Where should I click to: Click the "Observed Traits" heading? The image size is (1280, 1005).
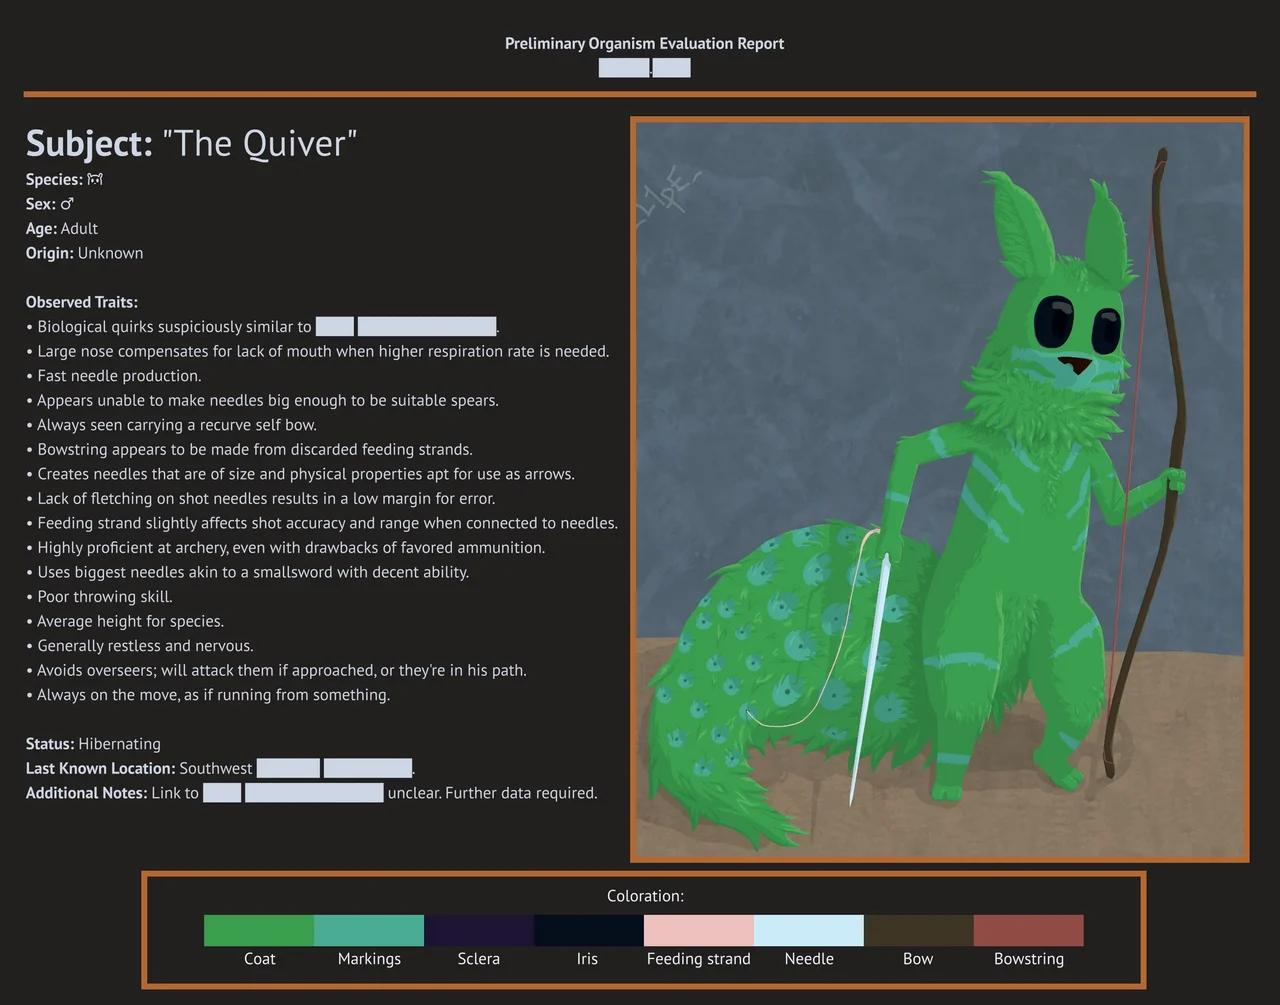81,301
